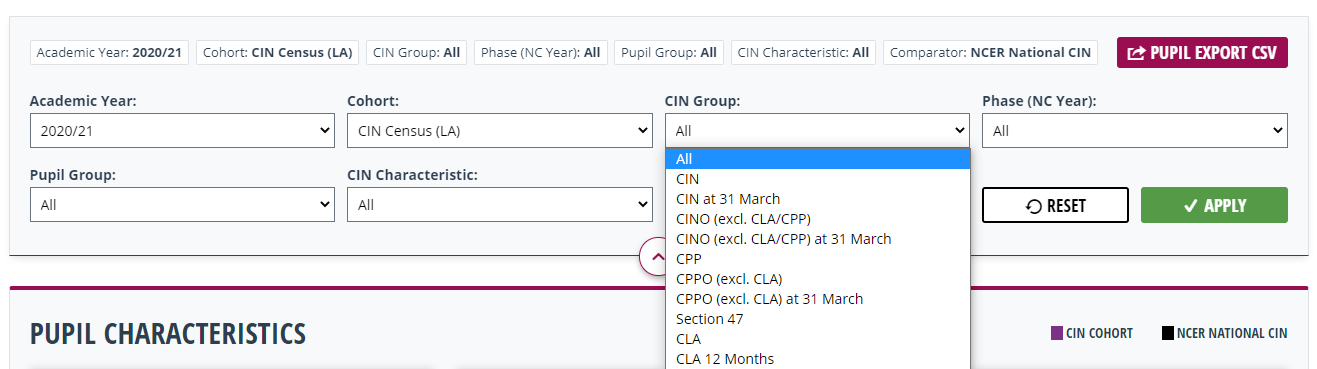Open the Academic Year dropdown
1317x369 pixels.
(x=182, y=130)
